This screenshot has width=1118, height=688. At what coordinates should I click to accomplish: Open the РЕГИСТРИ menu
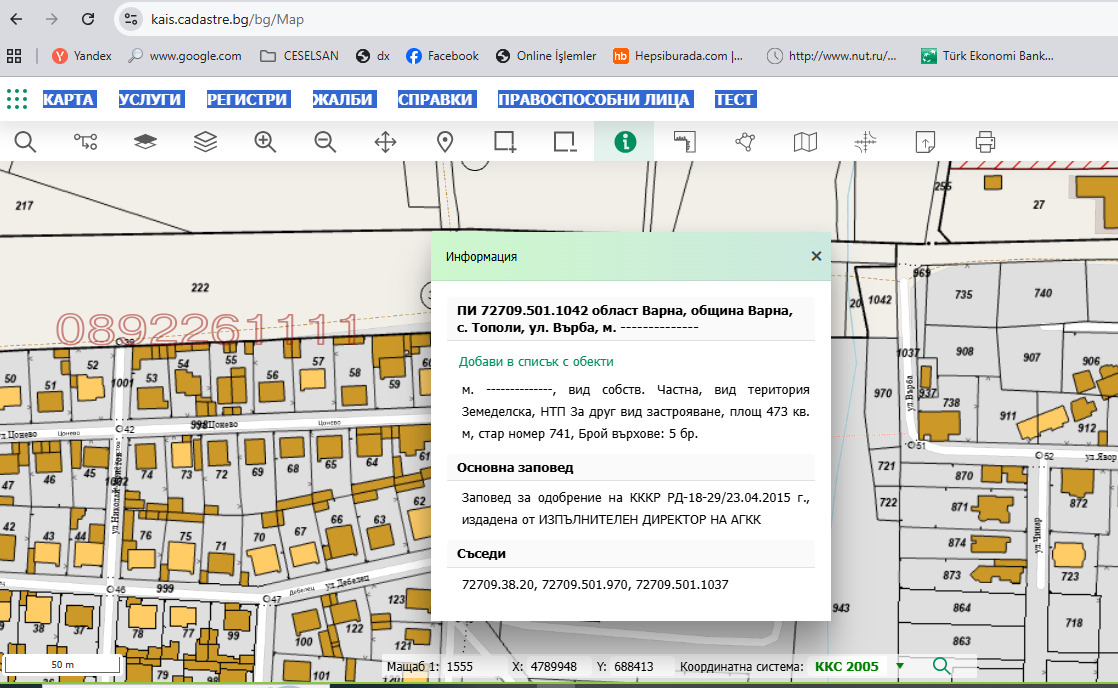[x=248, y=99]
